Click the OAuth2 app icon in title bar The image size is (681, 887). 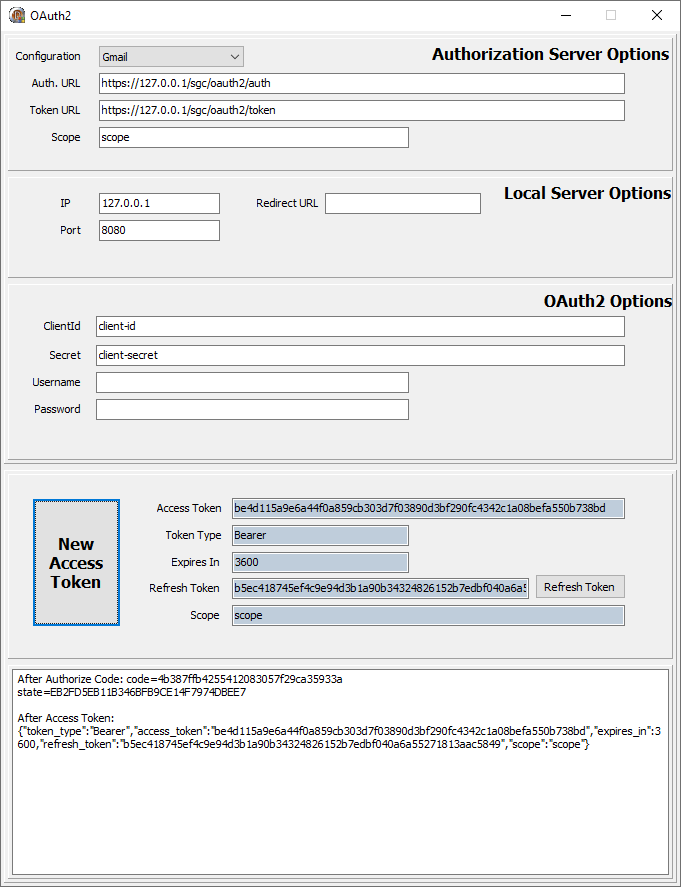pyautogui.click(x=17, y=15)
